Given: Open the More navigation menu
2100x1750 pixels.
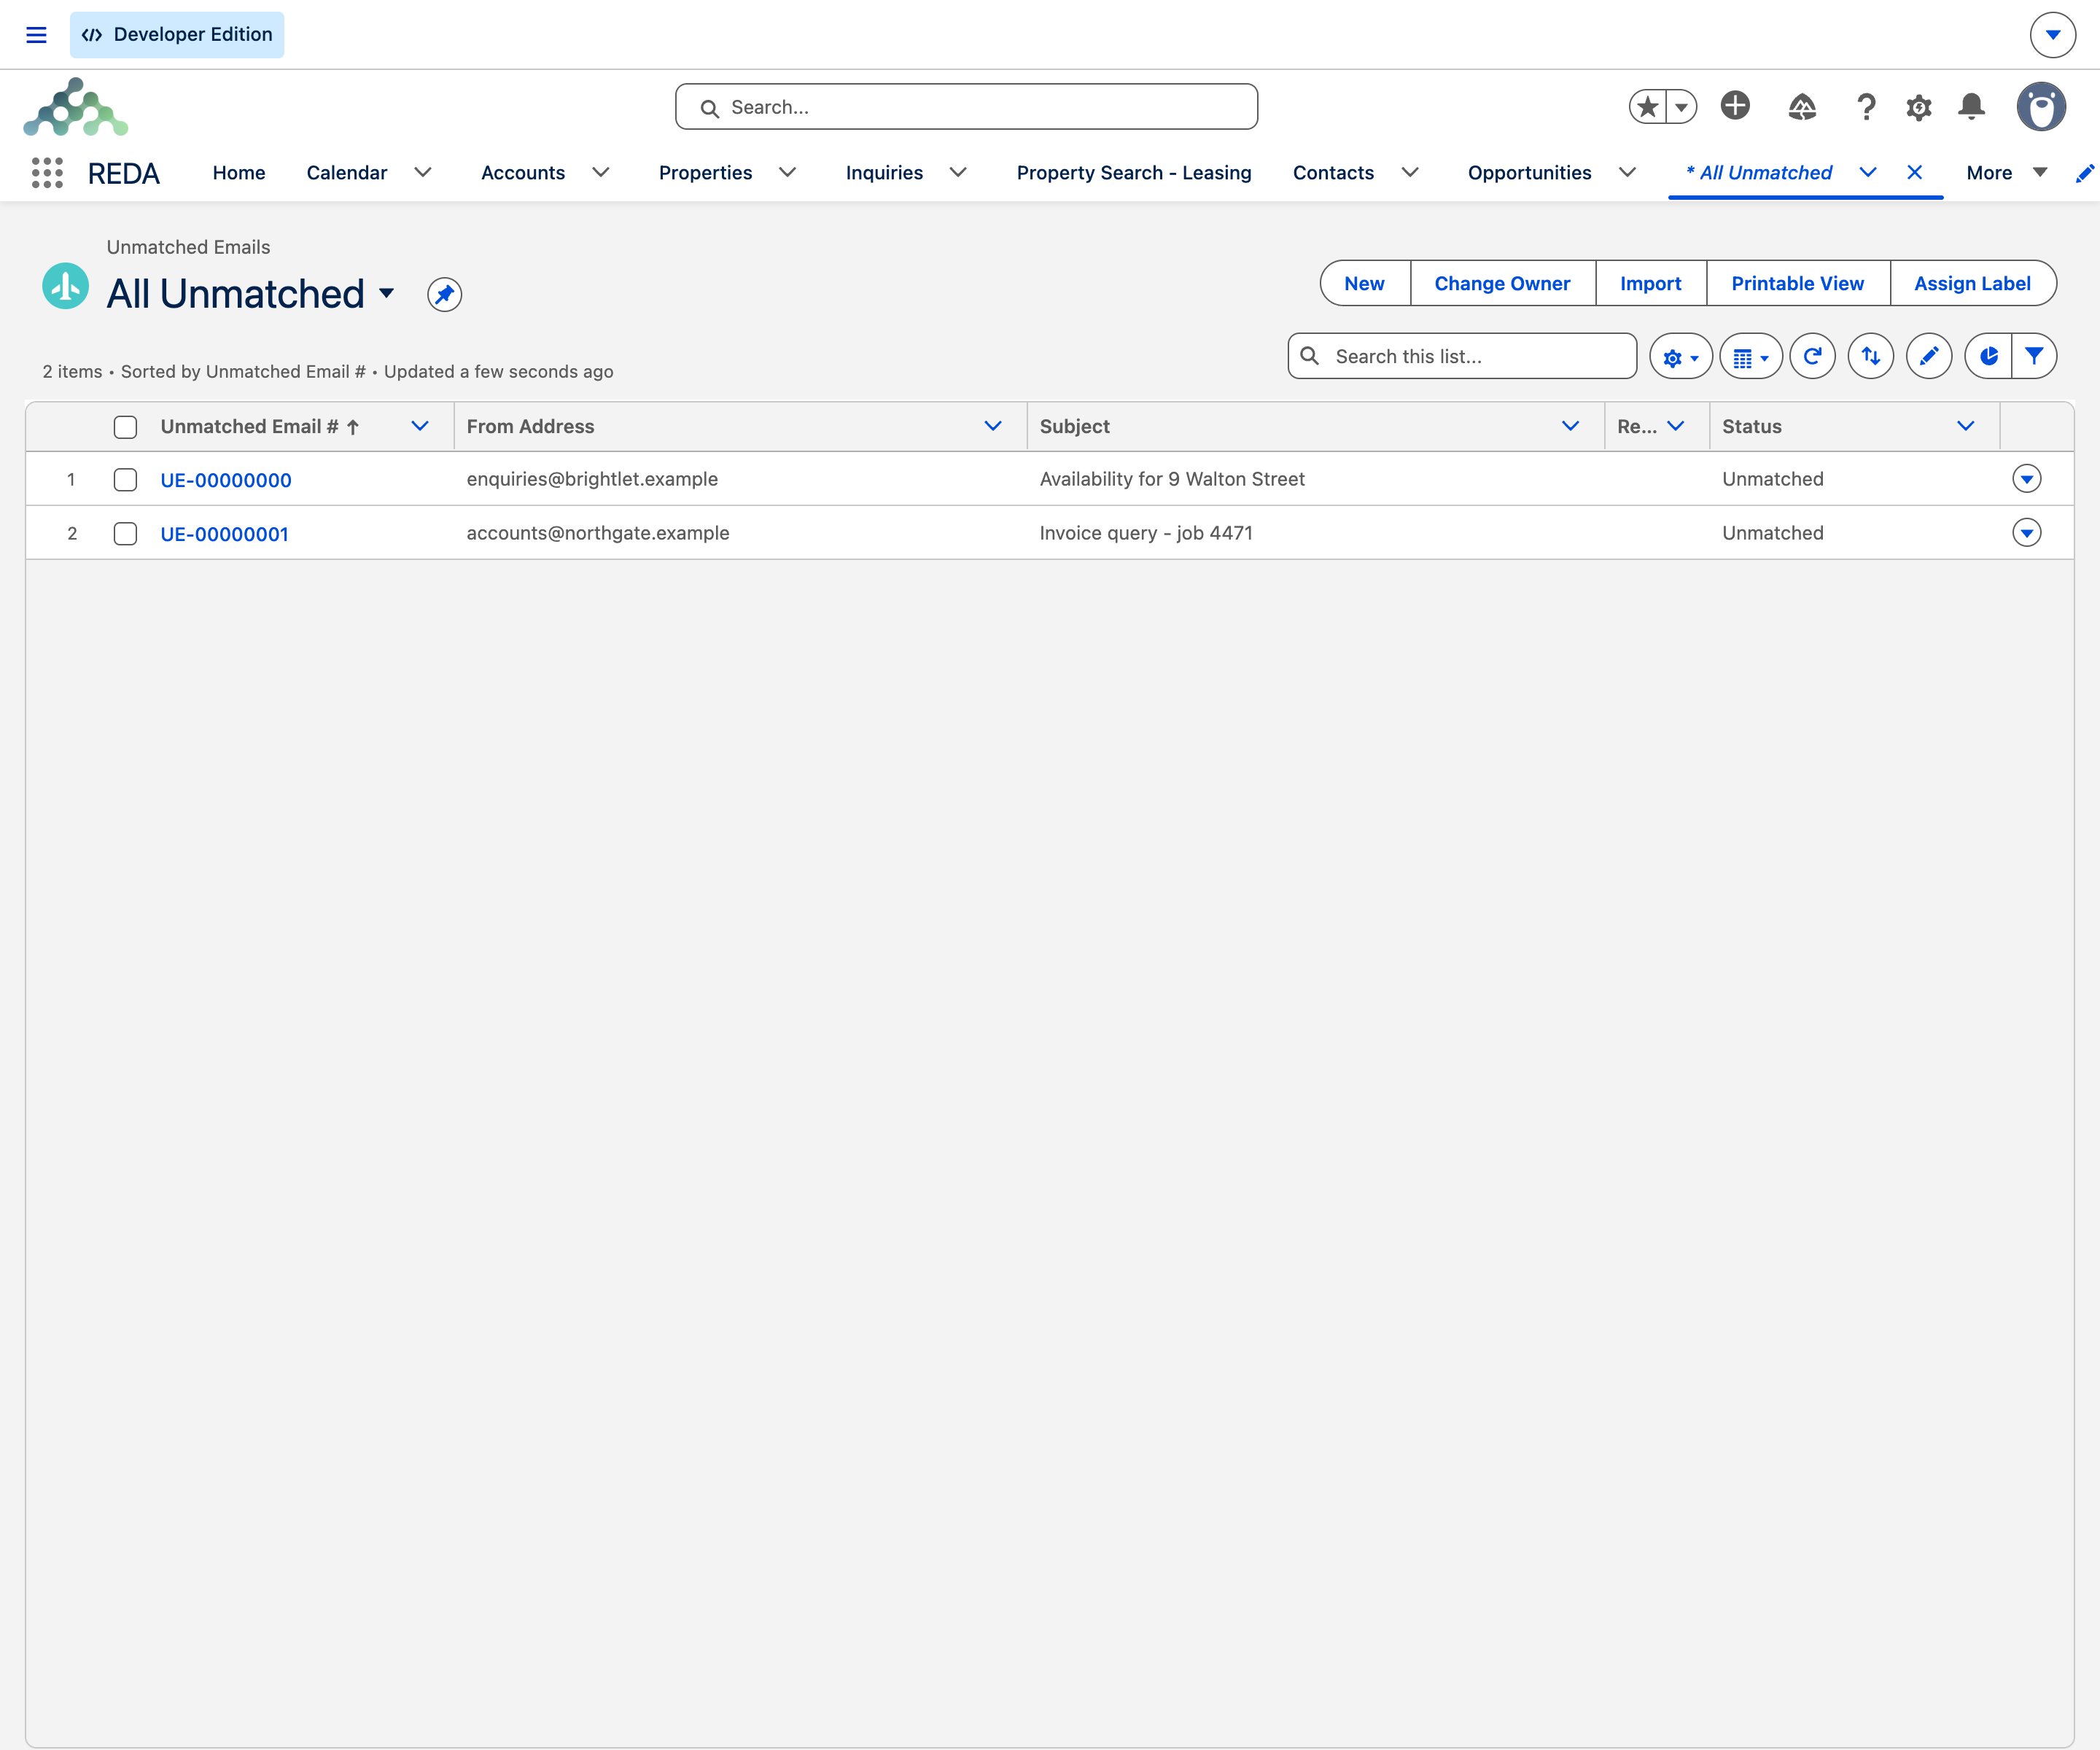Looking at the screenshot, I should click(2006, 173).
